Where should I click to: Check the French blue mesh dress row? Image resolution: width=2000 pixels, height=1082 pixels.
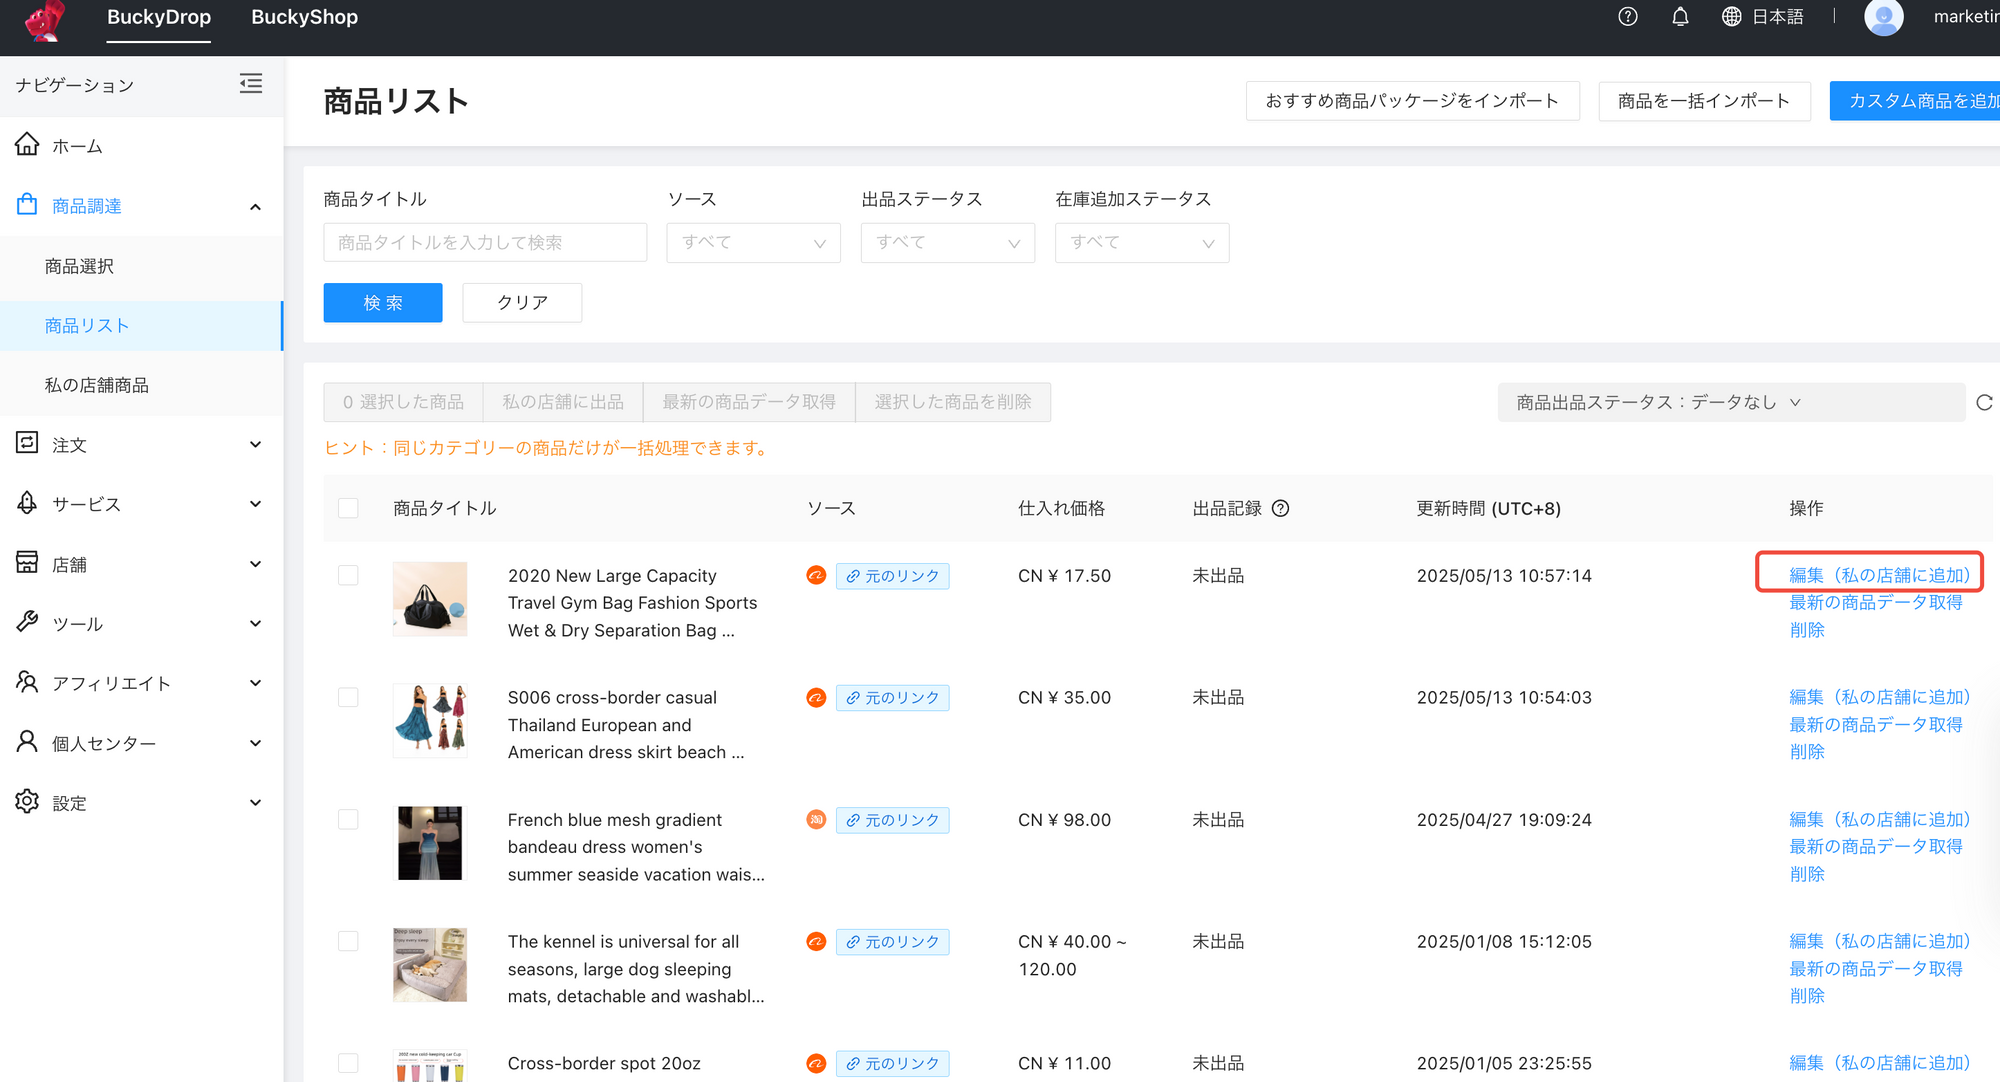tap(348, 819)
